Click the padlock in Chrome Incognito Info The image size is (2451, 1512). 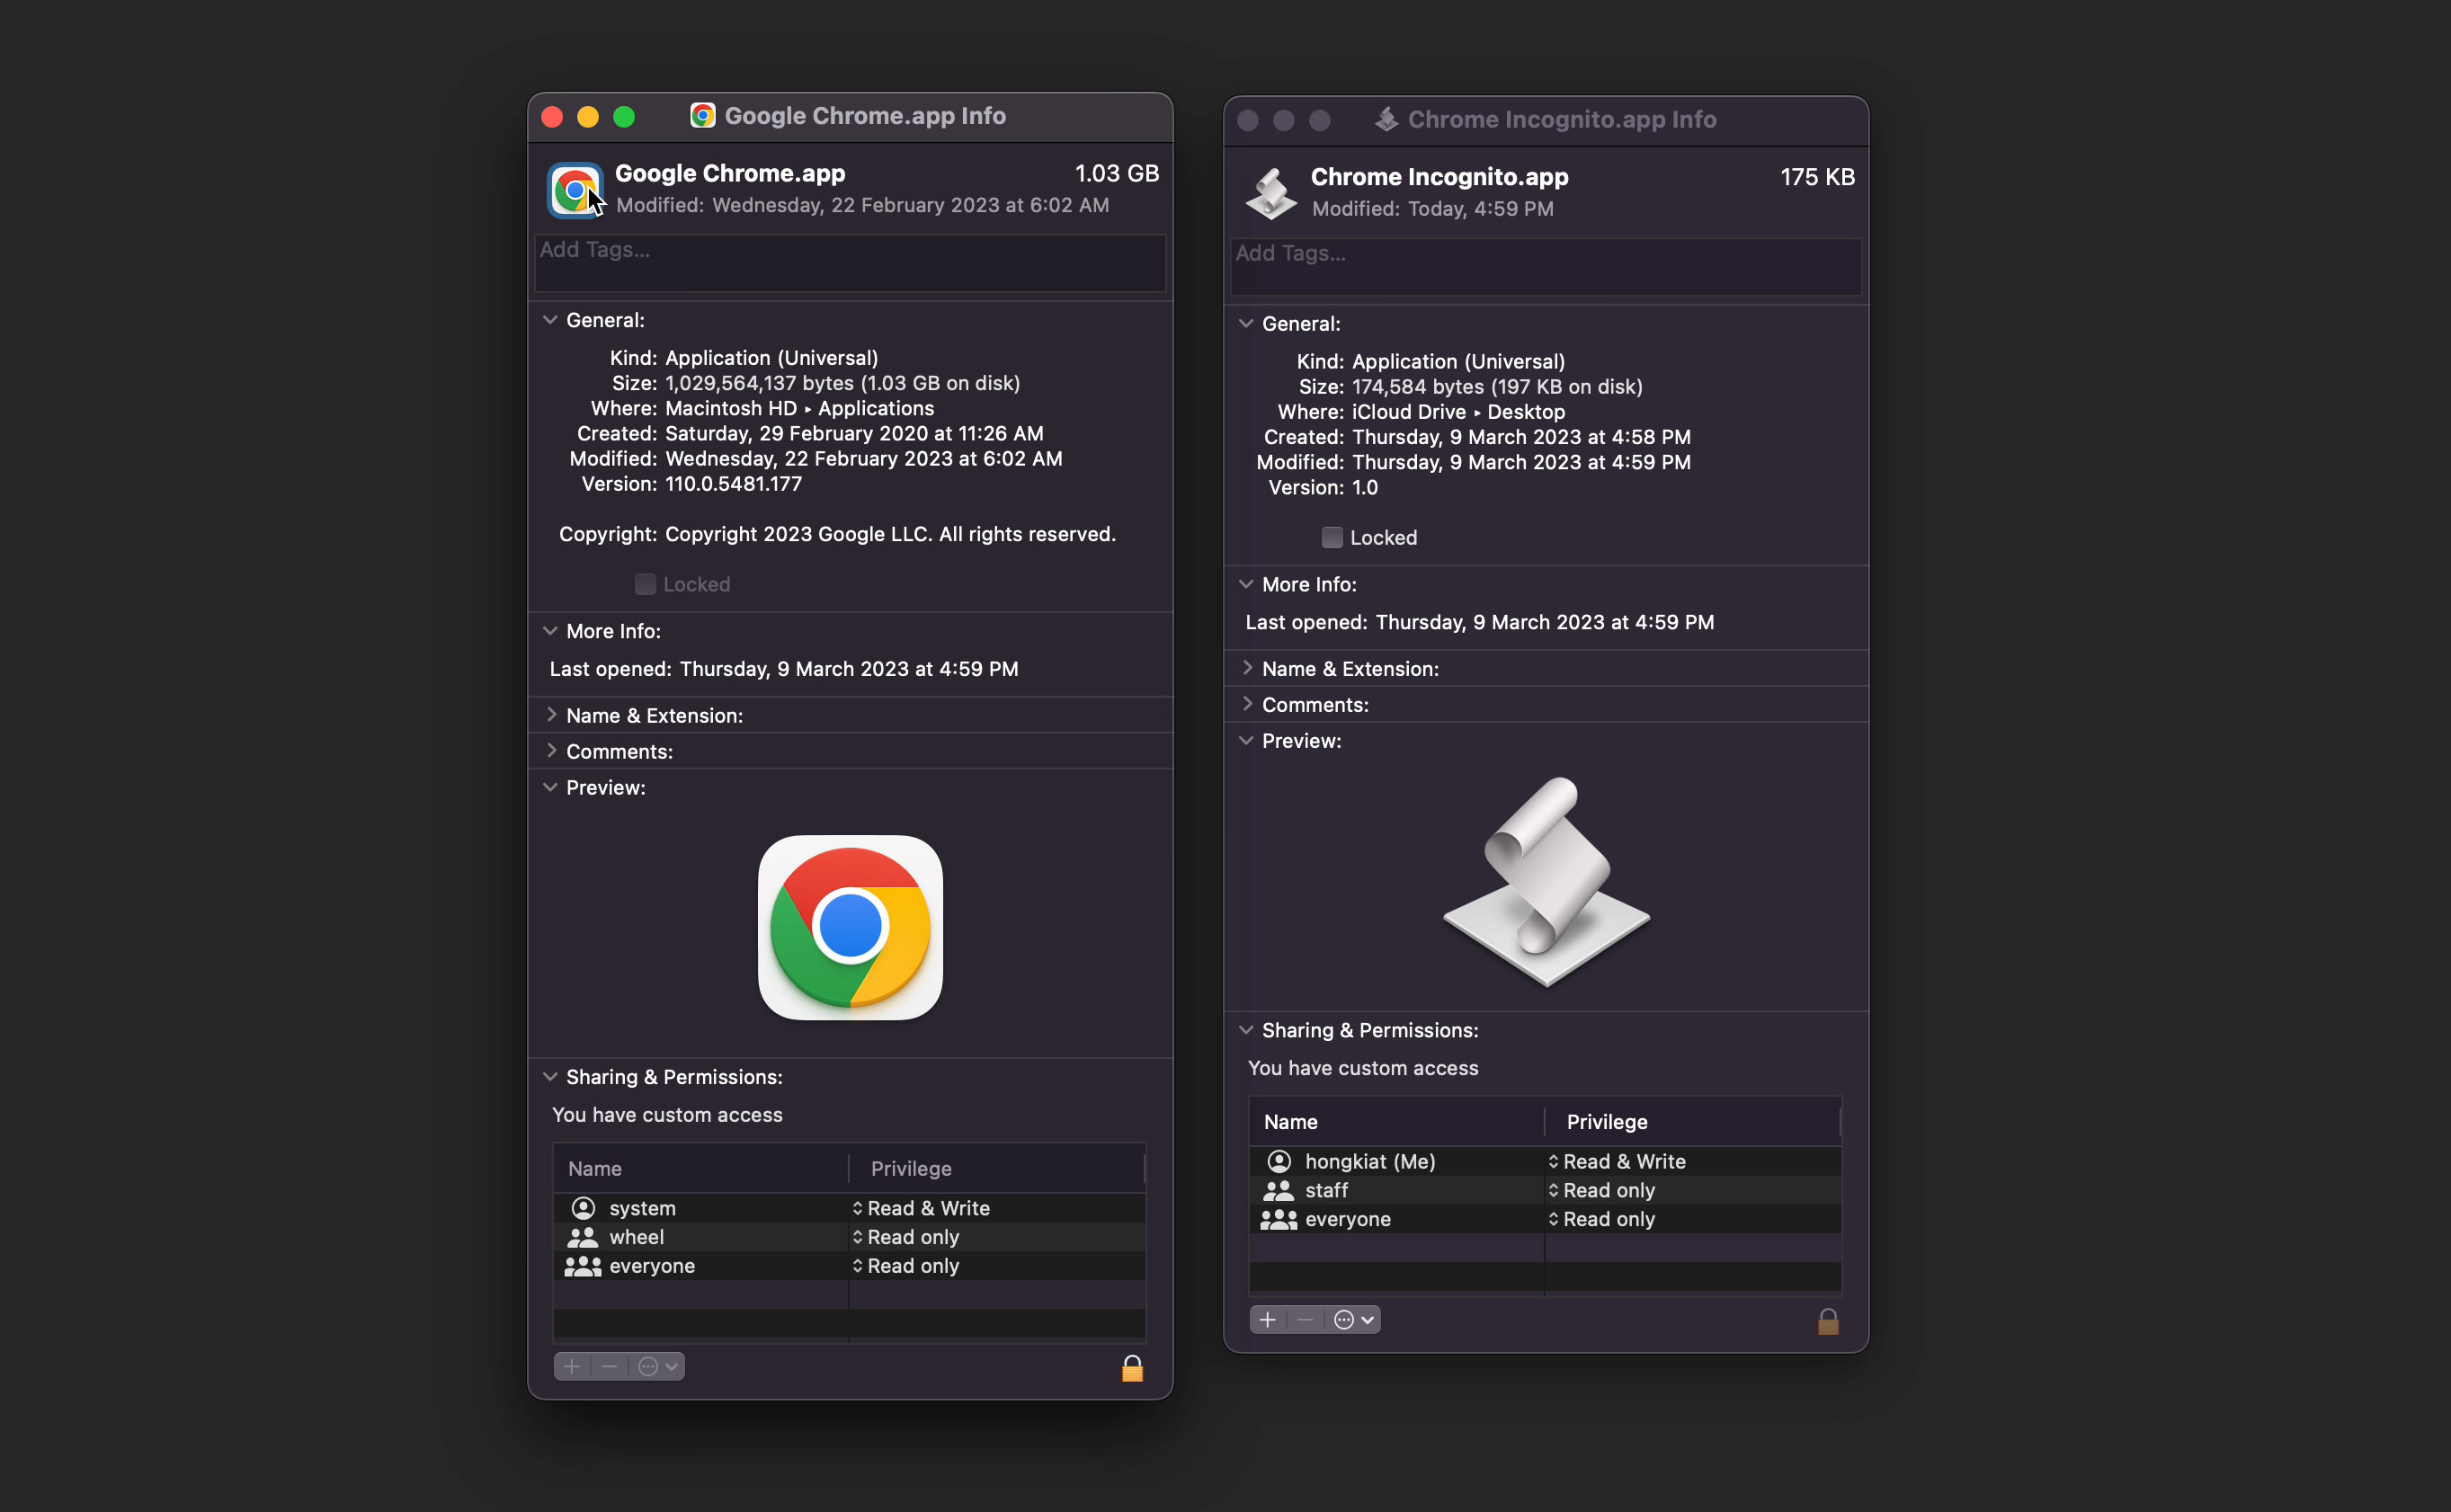[1828, 1321]
